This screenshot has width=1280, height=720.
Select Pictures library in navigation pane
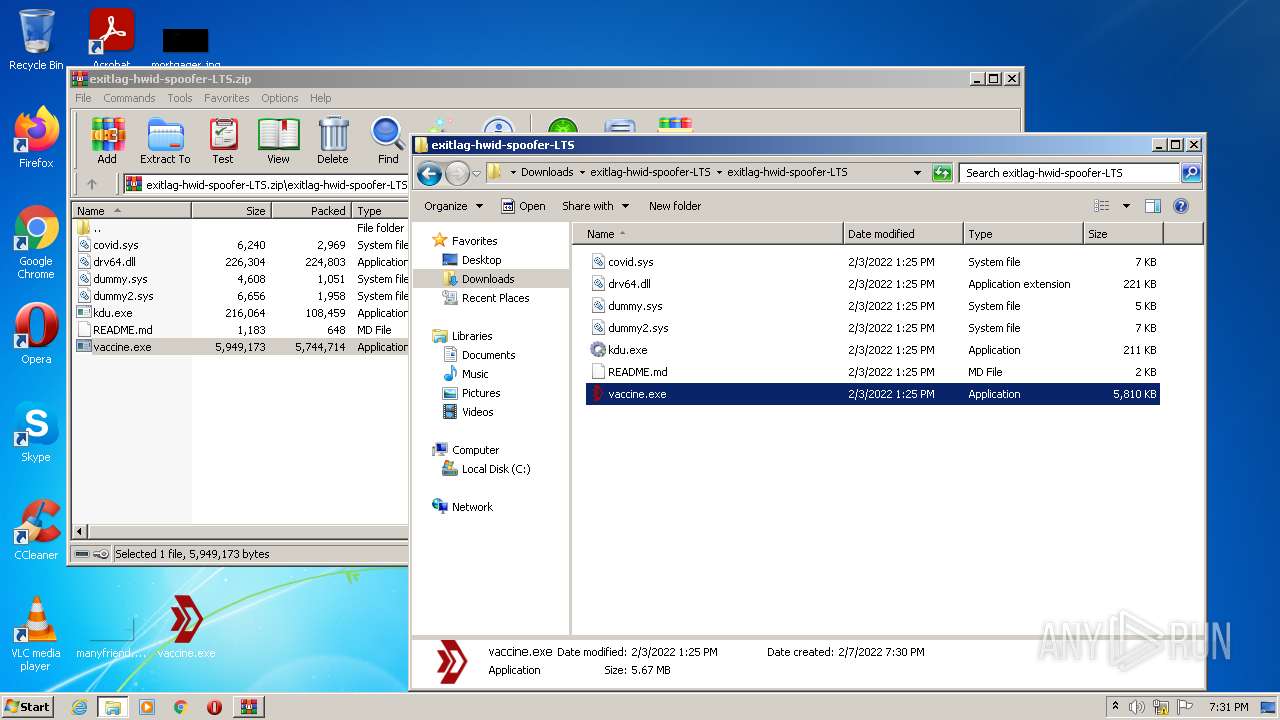[481, 393]
